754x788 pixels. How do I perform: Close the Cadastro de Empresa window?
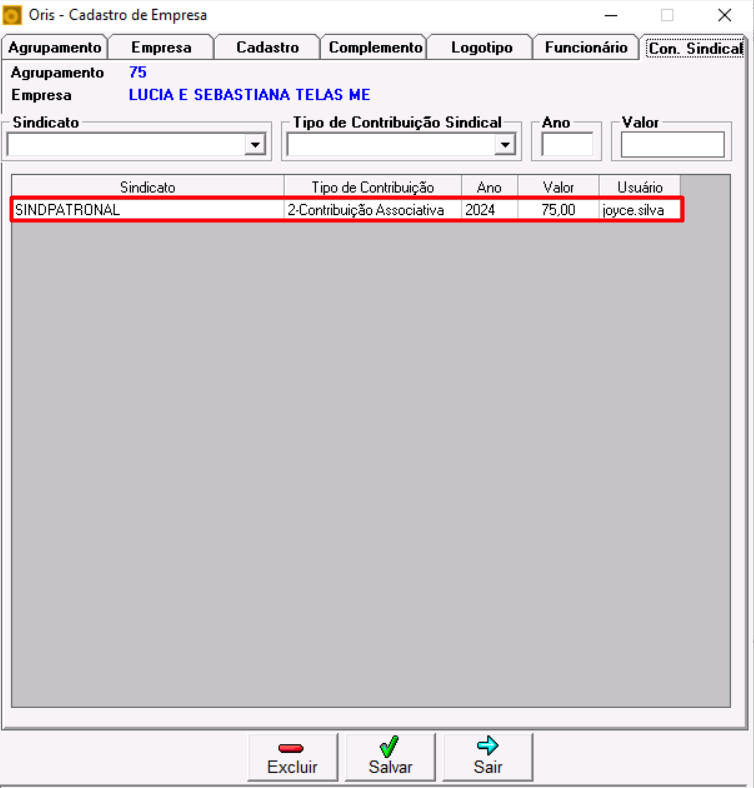[x=724, y=15]
